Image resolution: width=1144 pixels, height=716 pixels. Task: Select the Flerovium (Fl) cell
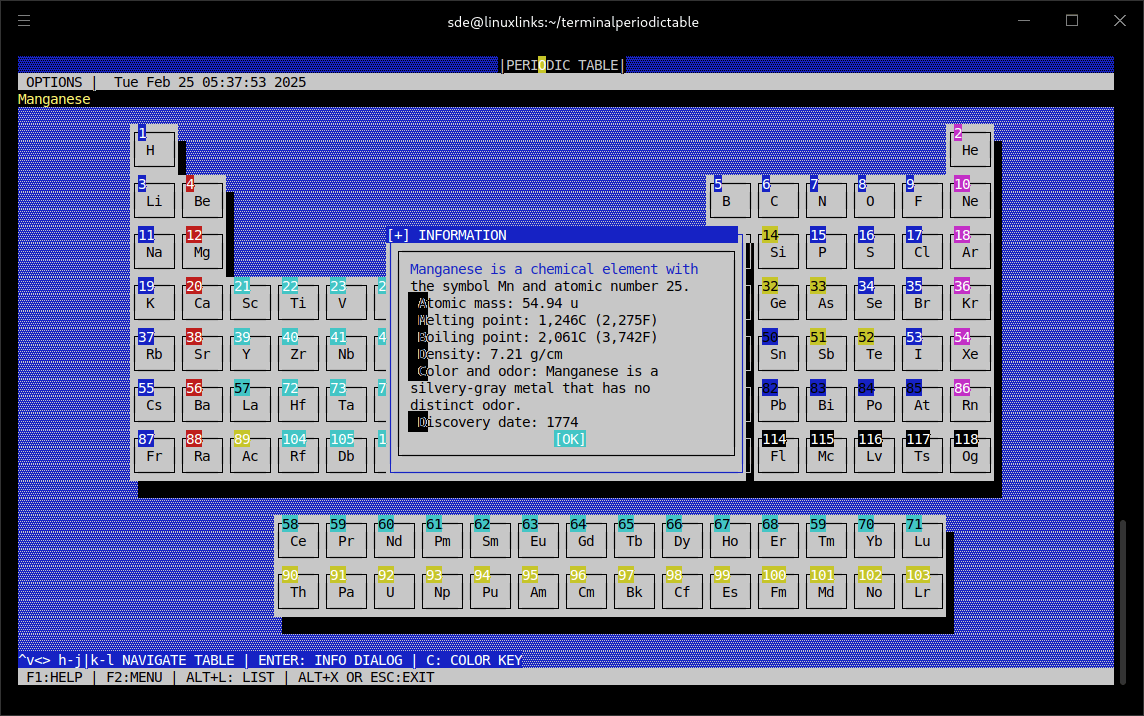[778, 456]
